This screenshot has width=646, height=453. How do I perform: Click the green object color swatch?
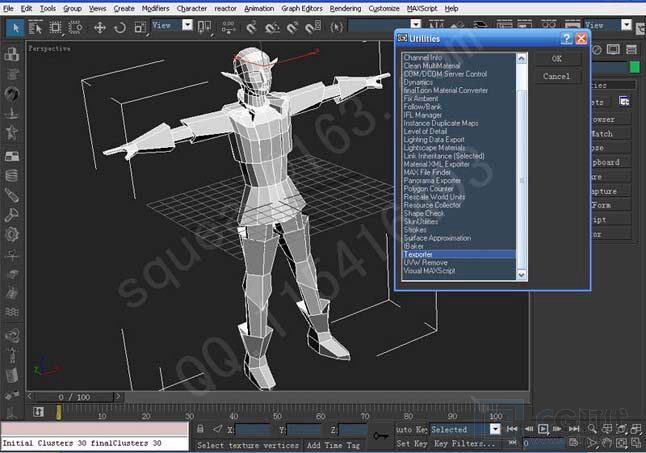click(x=635, y=67)
